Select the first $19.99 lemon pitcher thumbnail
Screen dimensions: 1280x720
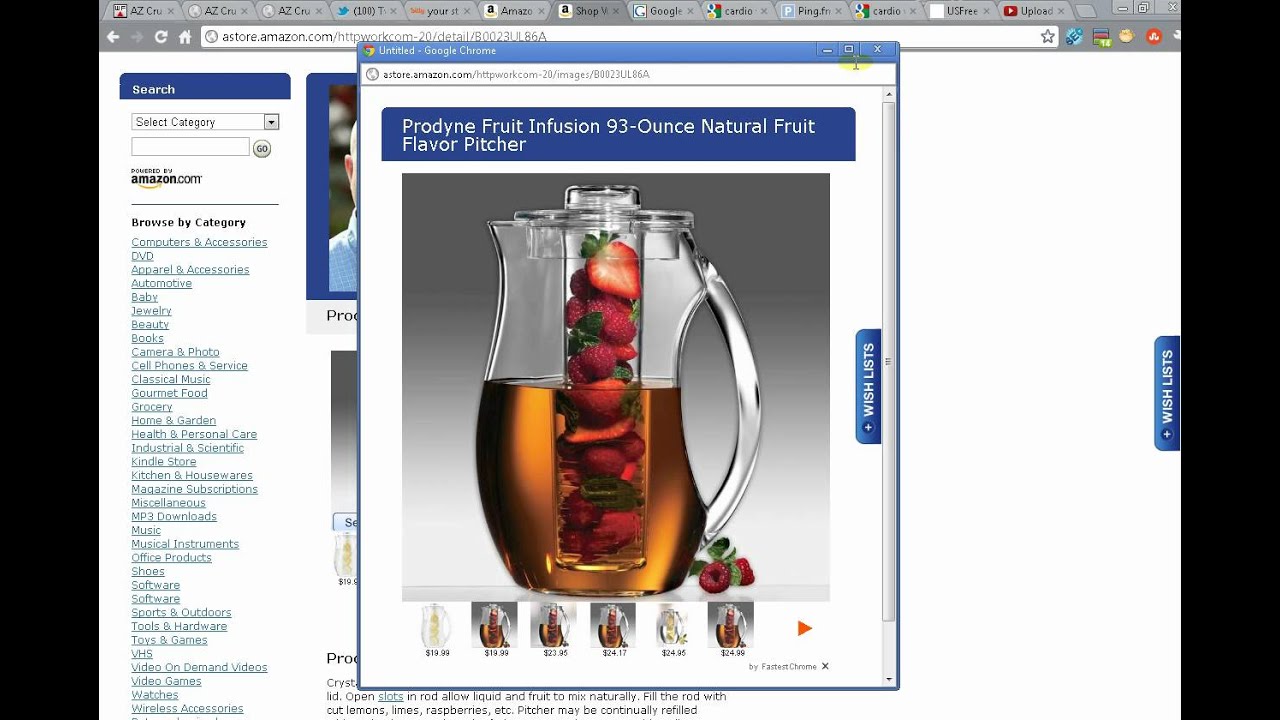click(x=437, y=625)
